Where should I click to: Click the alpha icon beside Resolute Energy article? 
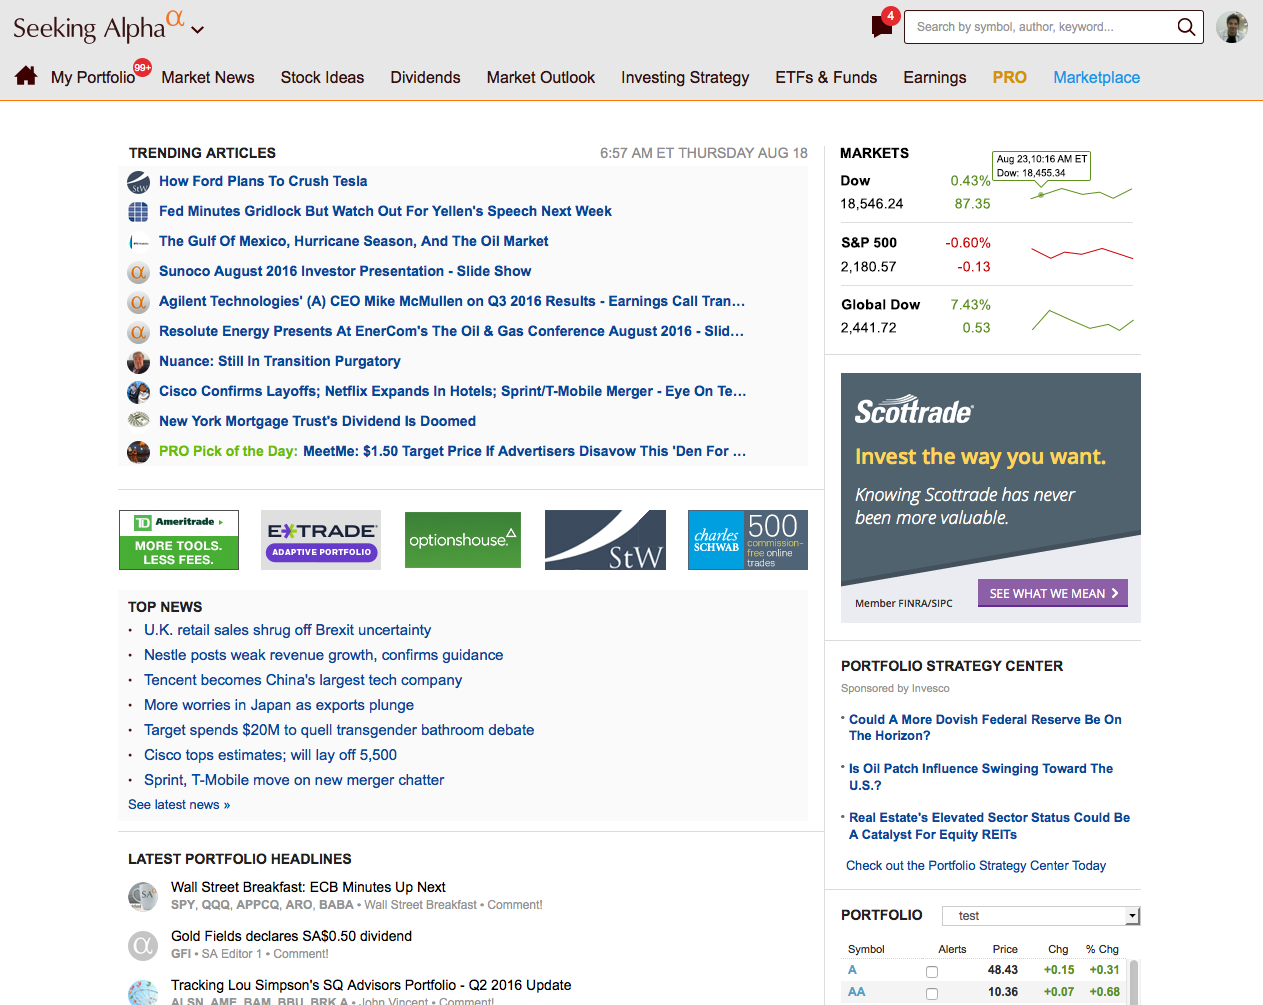[139, 332]
